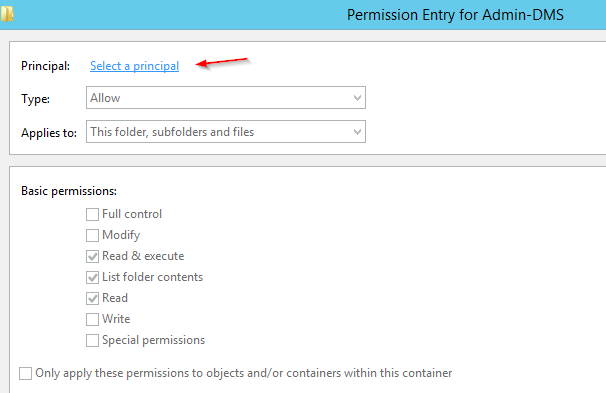Viewport: 606px width, 393px height.
Task: Expand the Applies to dropdown arrow
Action: pyautogui.click(x=357, y=132)
